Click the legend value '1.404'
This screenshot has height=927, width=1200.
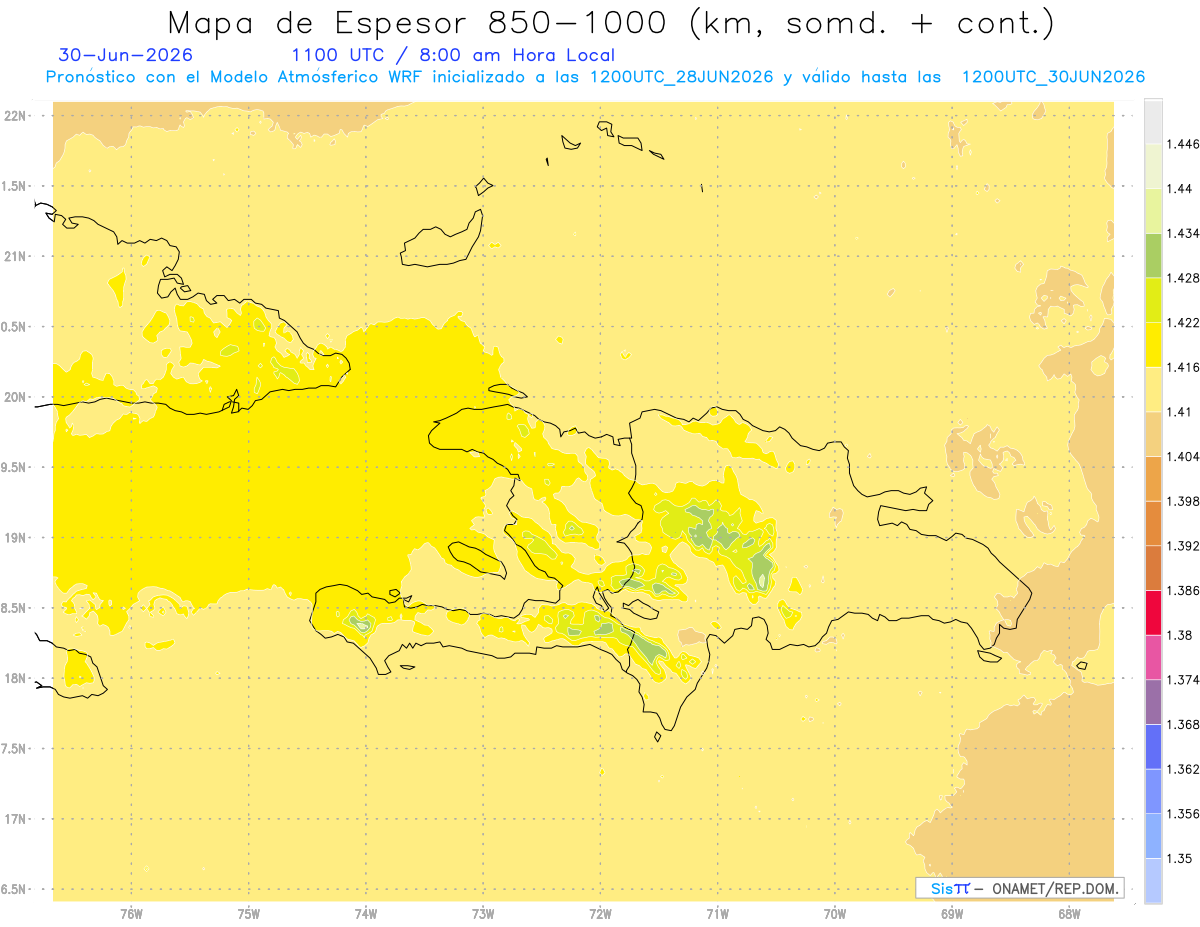[x=1185, y=456]
